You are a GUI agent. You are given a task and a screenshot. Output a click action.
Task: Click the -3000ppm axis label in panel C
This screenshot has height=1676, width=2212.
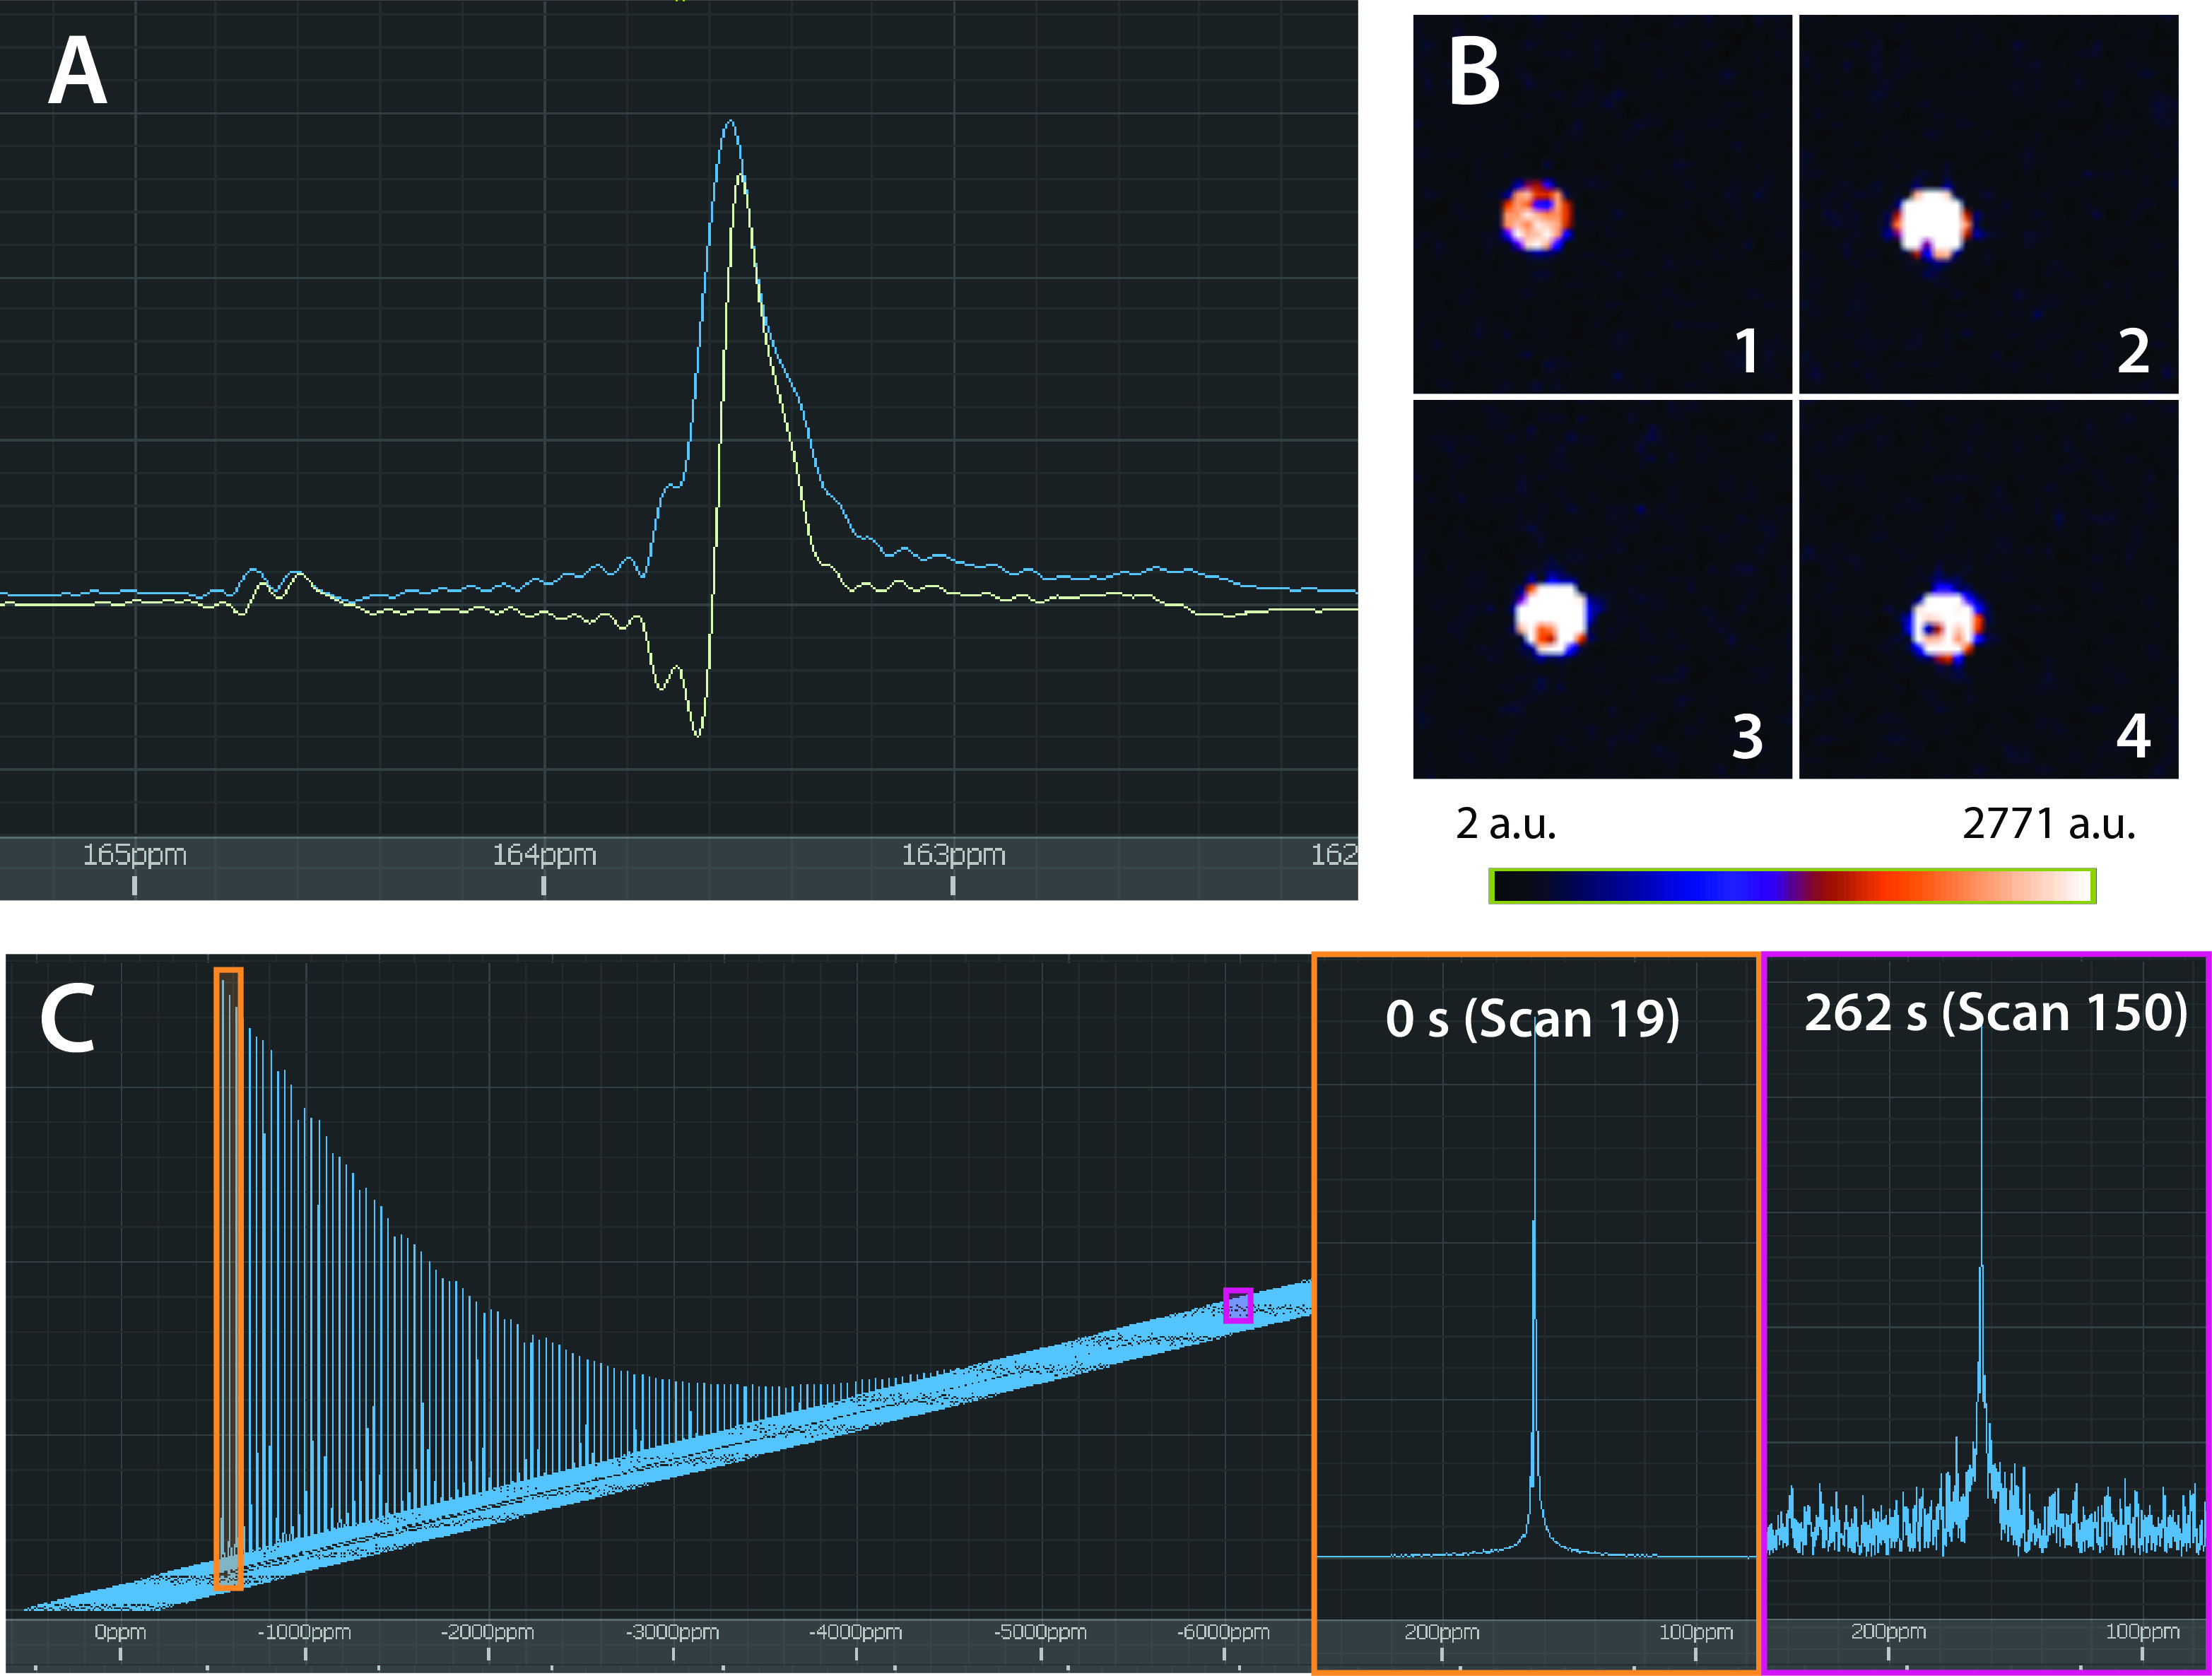click(672, 1632)
